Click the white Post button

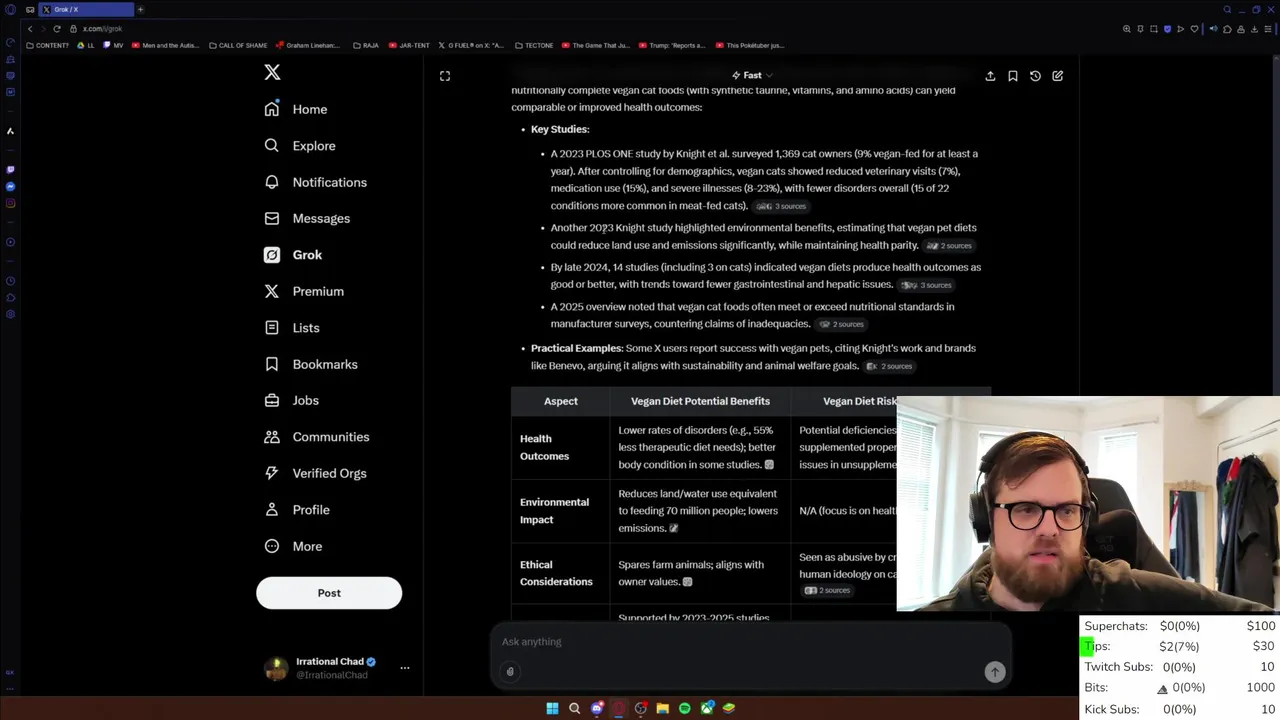(x=329, y=593)
